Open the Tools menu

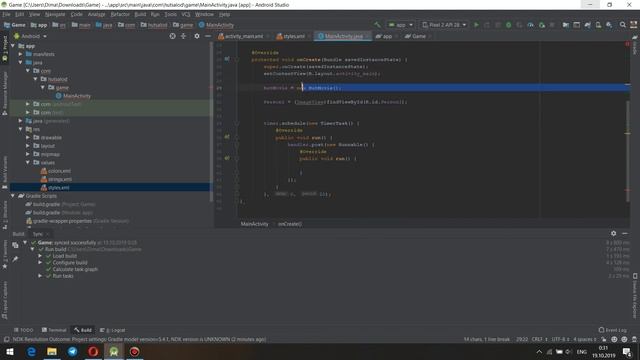(171, 14)
